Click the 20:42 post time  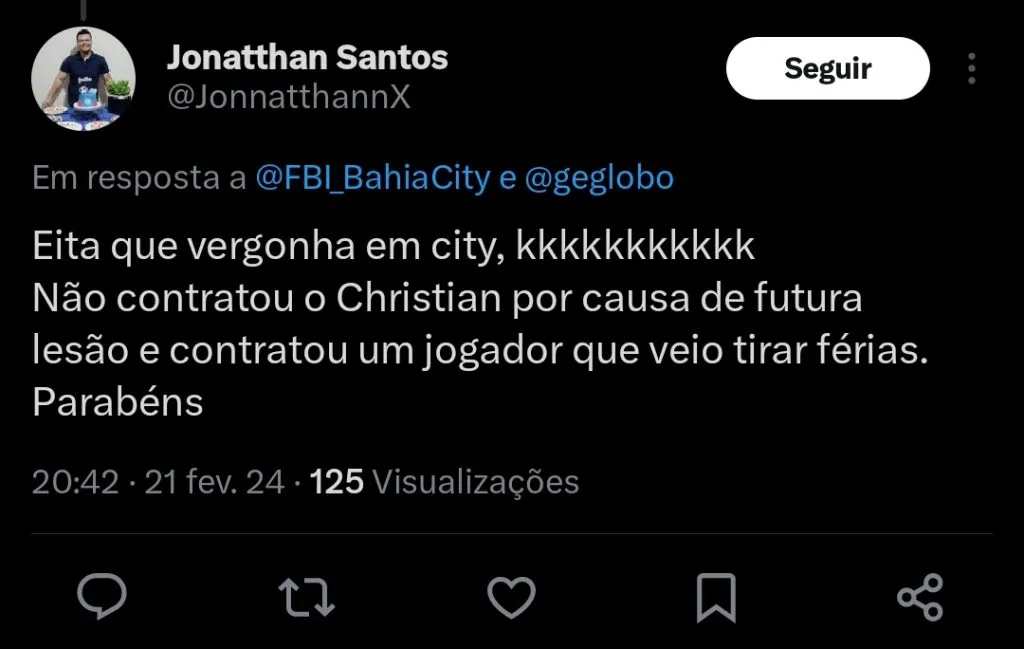point(75,482)
